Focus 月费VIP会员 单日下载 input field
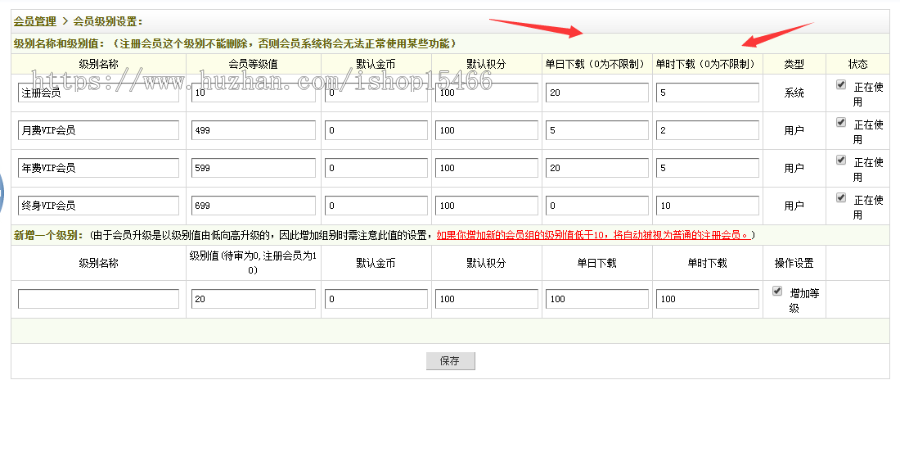Image resolution: width=900 pixels, height=457 pixels. tap(597, 130)
